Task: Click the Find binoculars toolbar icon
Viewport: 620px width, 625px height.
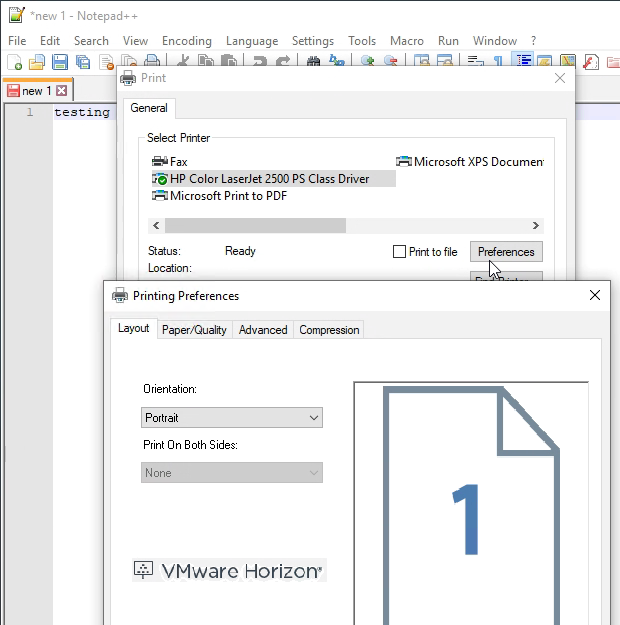Action: click(x=314, y=60)
